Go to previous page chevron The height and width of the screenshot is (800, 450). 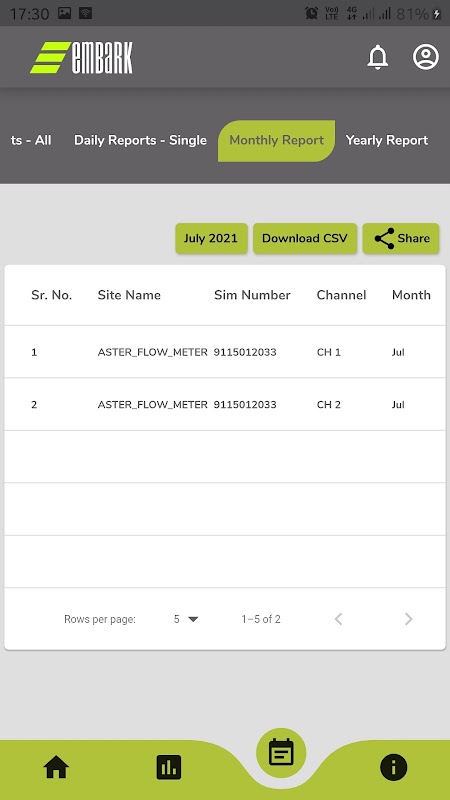pyautogui.click(x=338, y=619)
